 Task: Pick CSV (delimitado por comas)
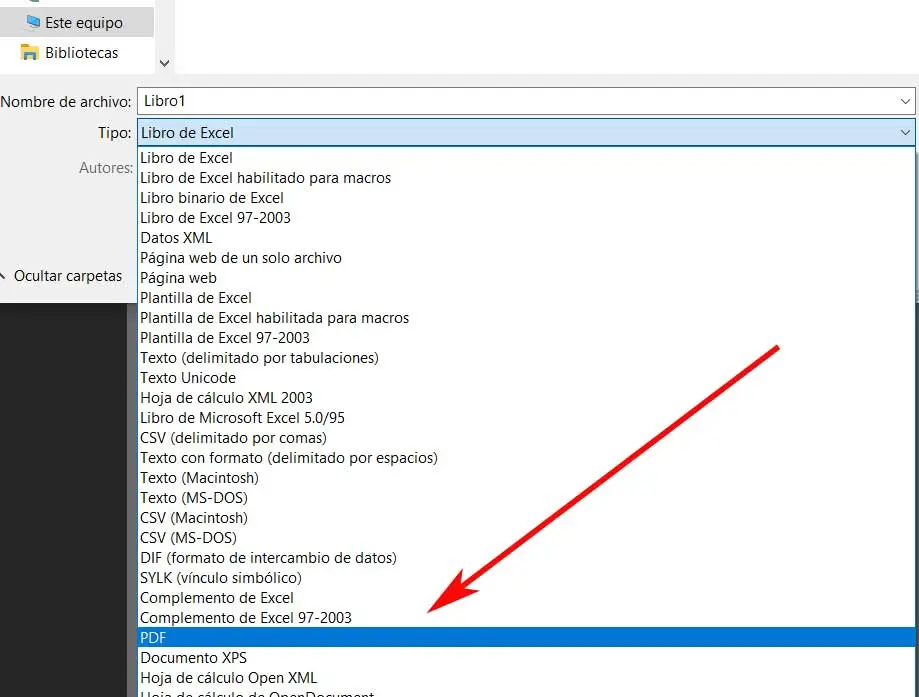point(526,438)
